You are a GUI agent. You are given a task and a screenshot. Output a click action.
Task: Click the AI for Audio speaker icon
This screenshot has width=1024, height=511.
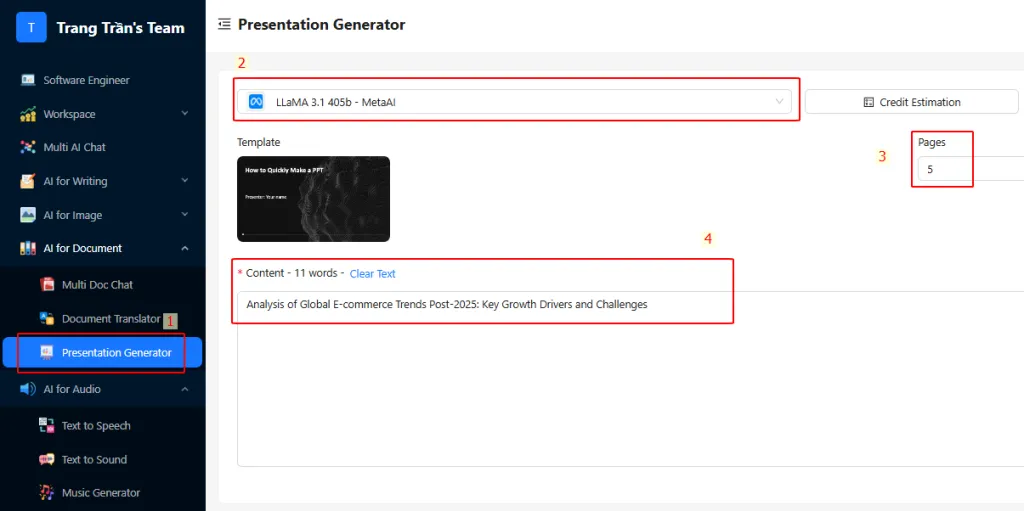(27, 389)
